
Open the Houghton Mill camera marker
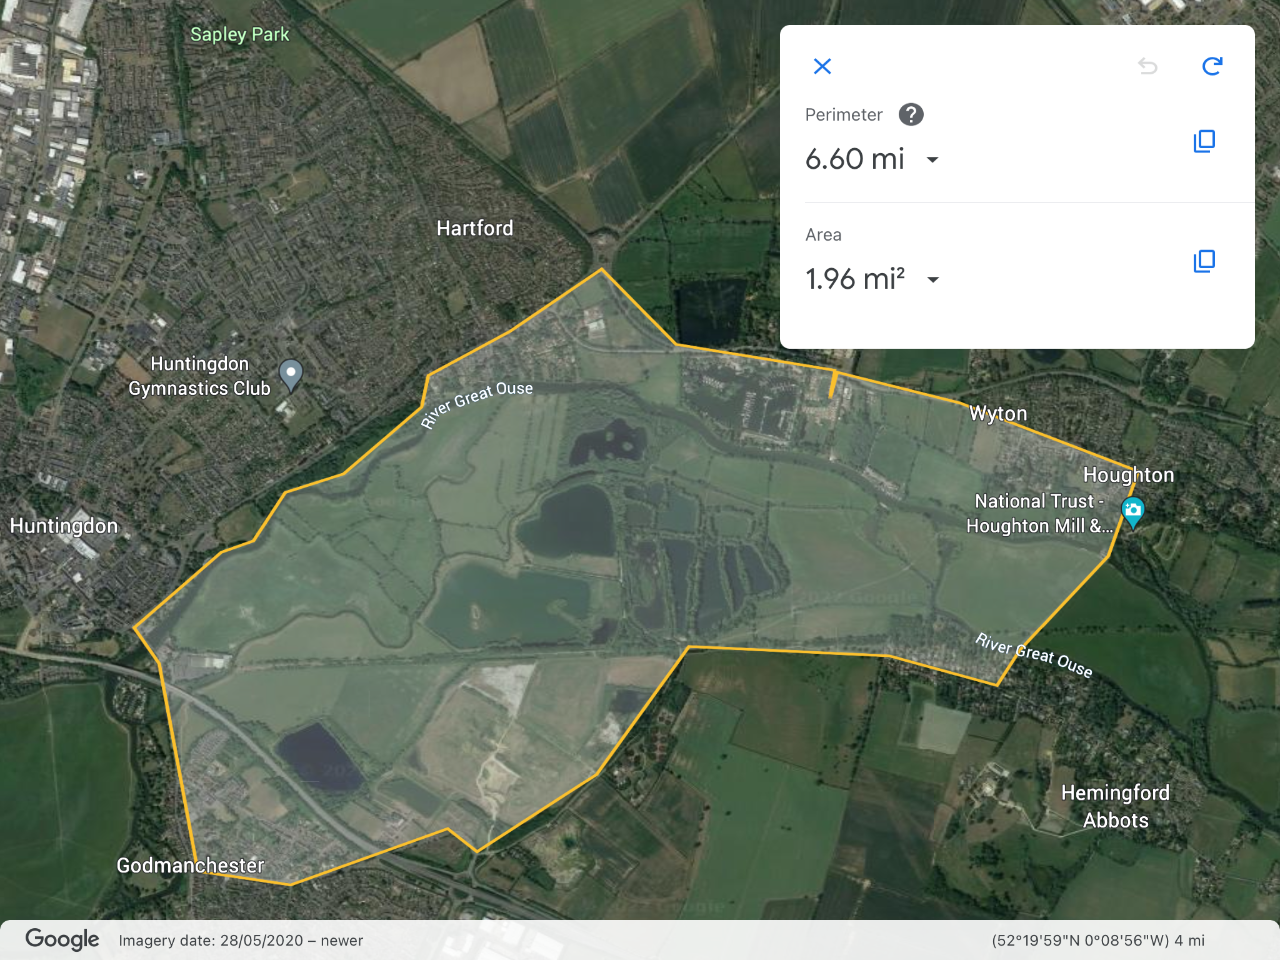(1133, 513)
